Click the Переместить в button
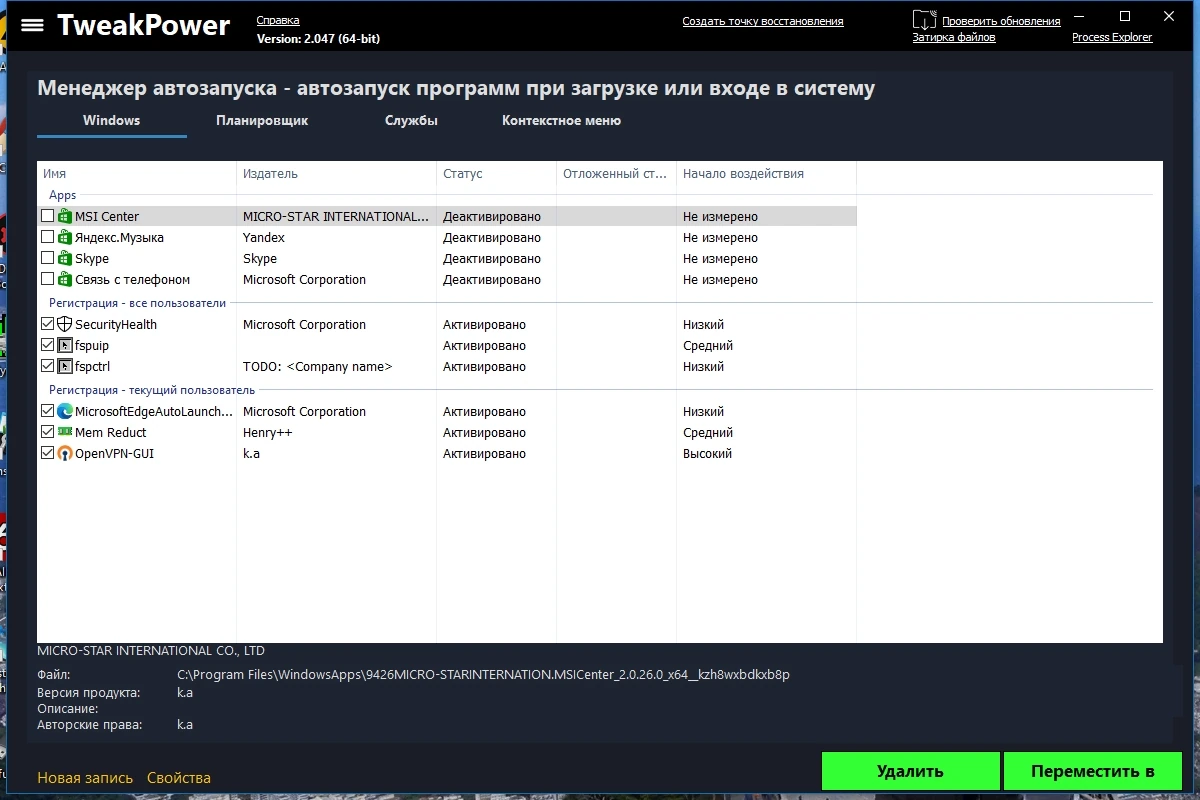 (1092, 771)
